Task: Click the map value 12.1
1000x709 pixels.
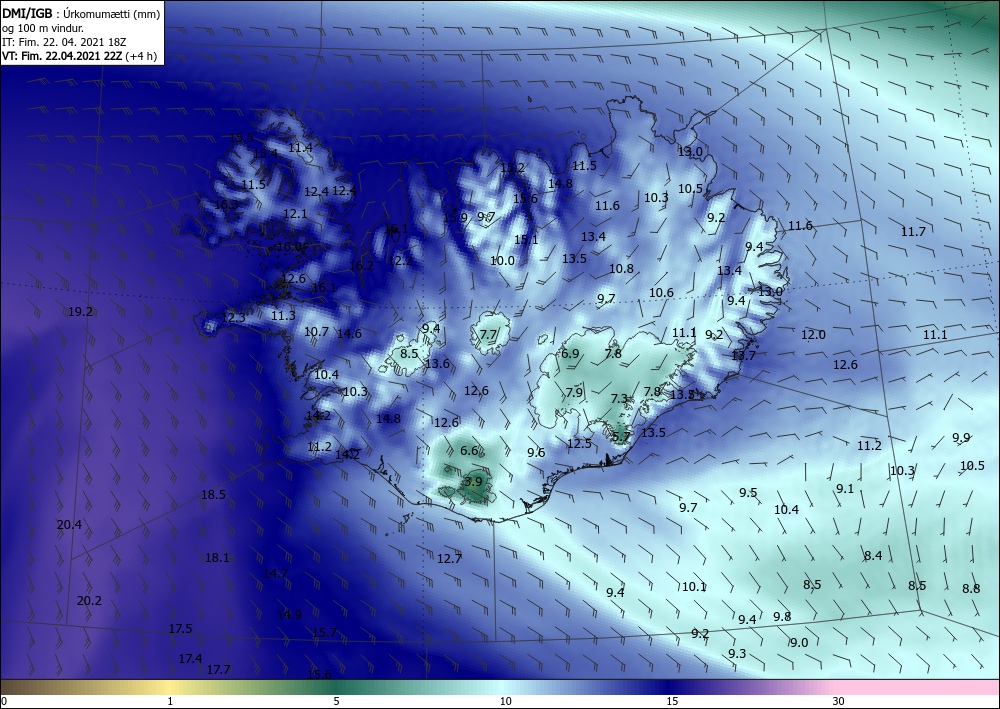Action: click(295, 214)
